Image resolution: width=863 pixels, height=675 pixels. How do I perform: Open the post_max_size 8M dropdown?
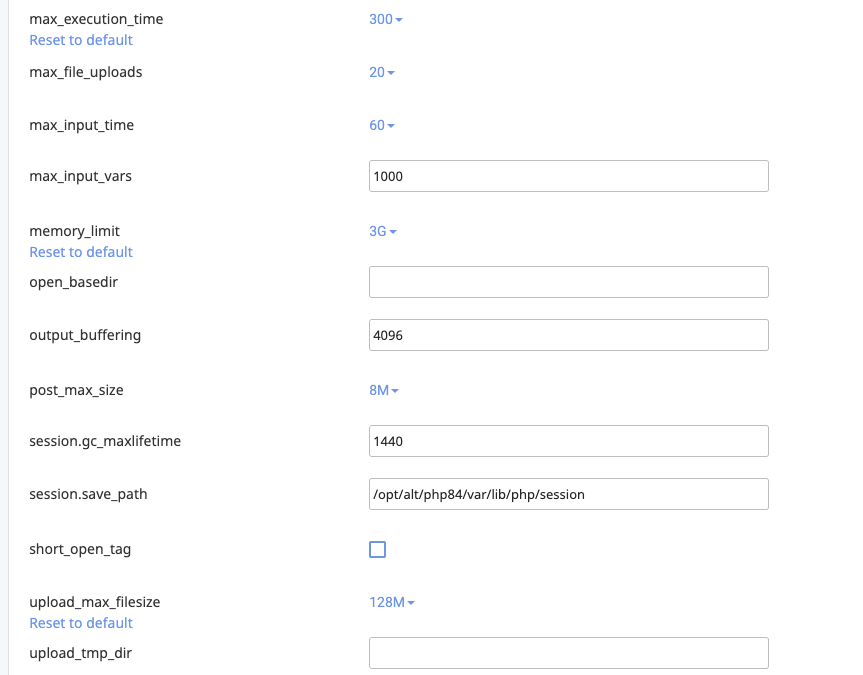pos(384,390)
